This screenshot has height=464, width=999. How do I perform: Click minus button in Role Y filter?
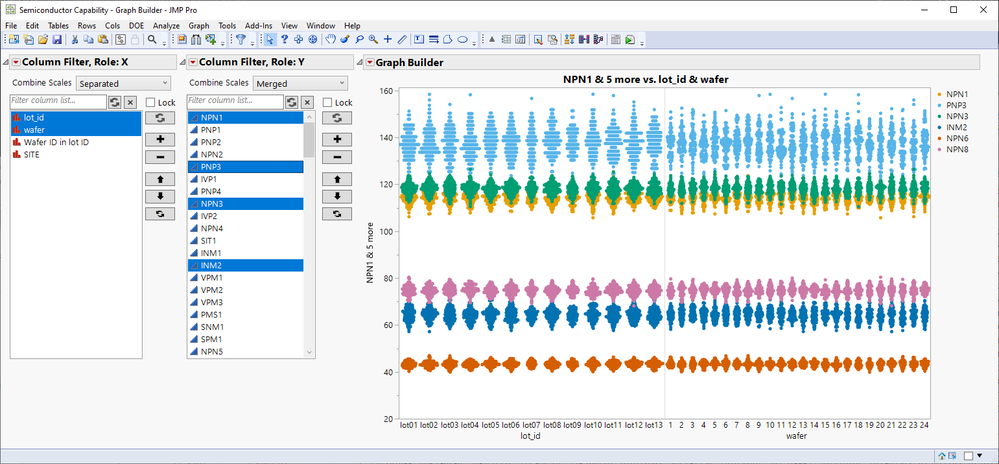tap(336, 157)
